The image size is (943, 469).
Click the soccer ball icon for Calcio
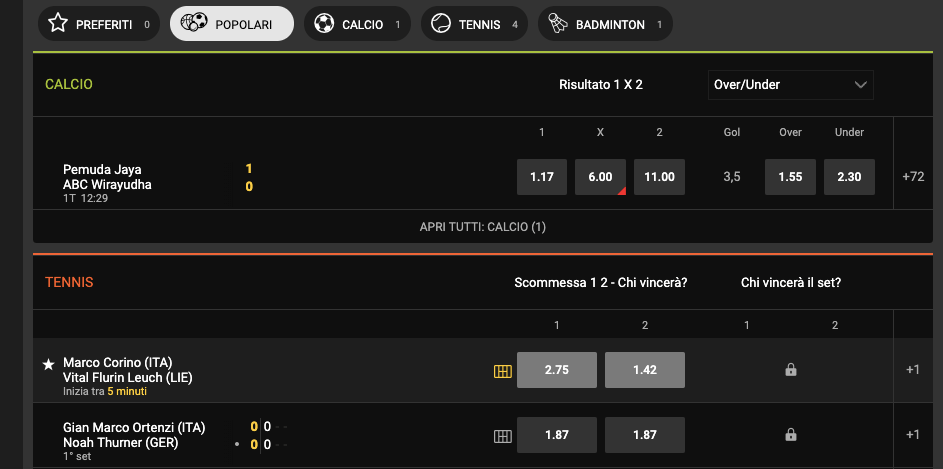click(x=324, y=24)
